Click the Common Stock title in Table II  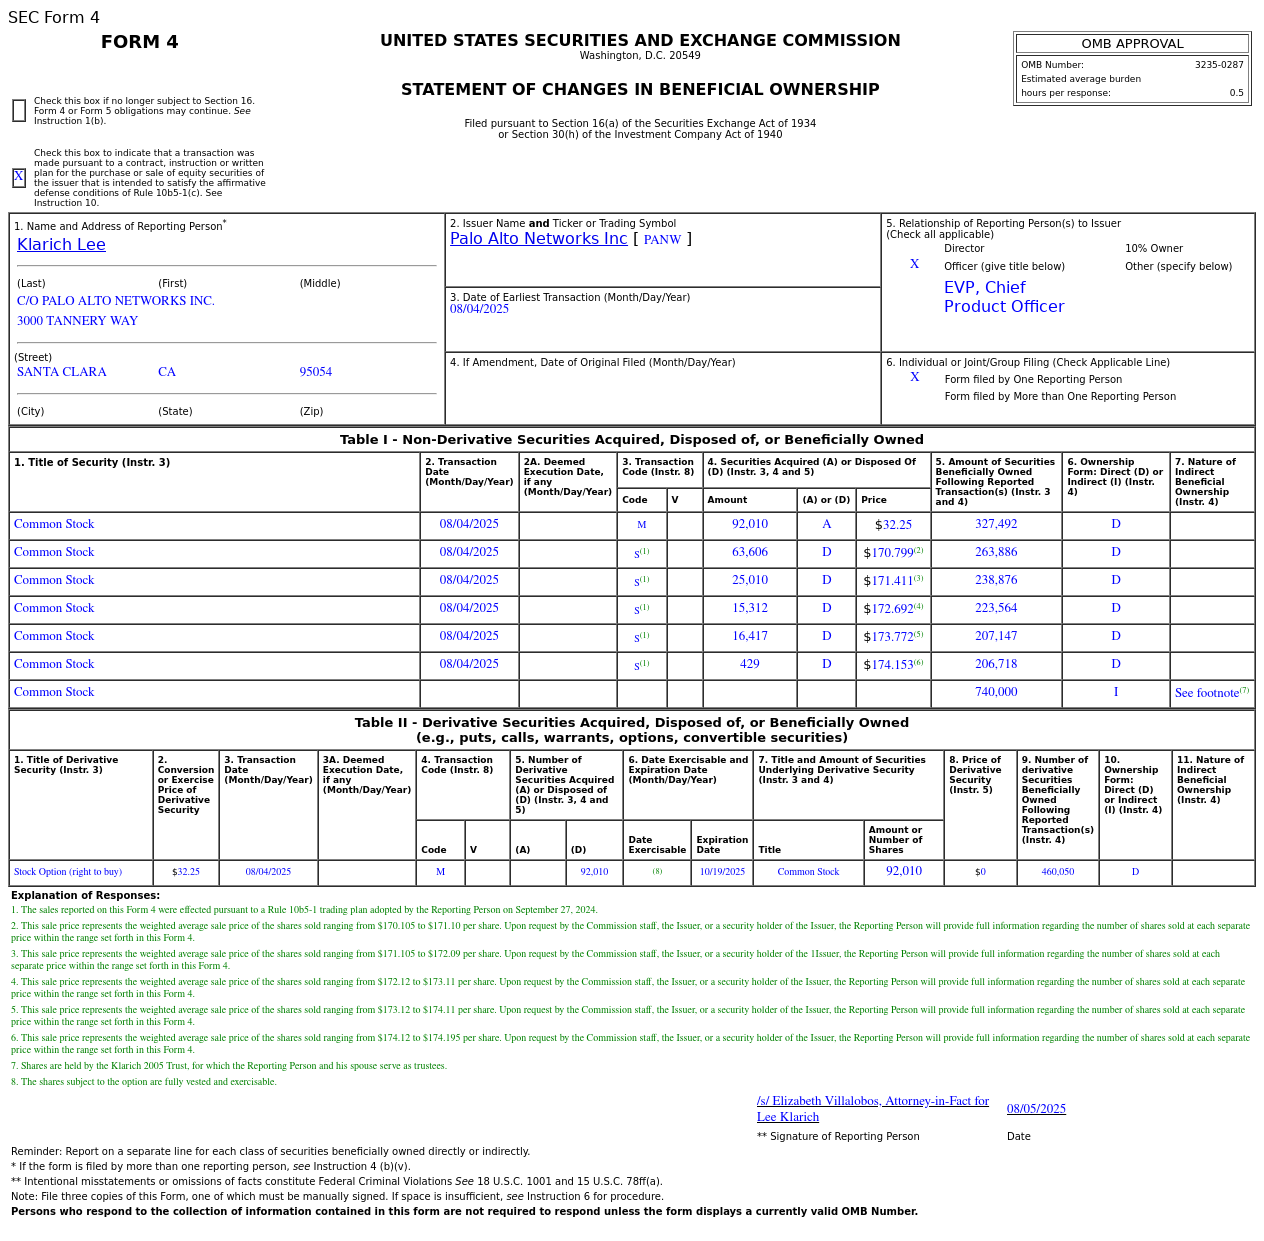click(808, 872)
